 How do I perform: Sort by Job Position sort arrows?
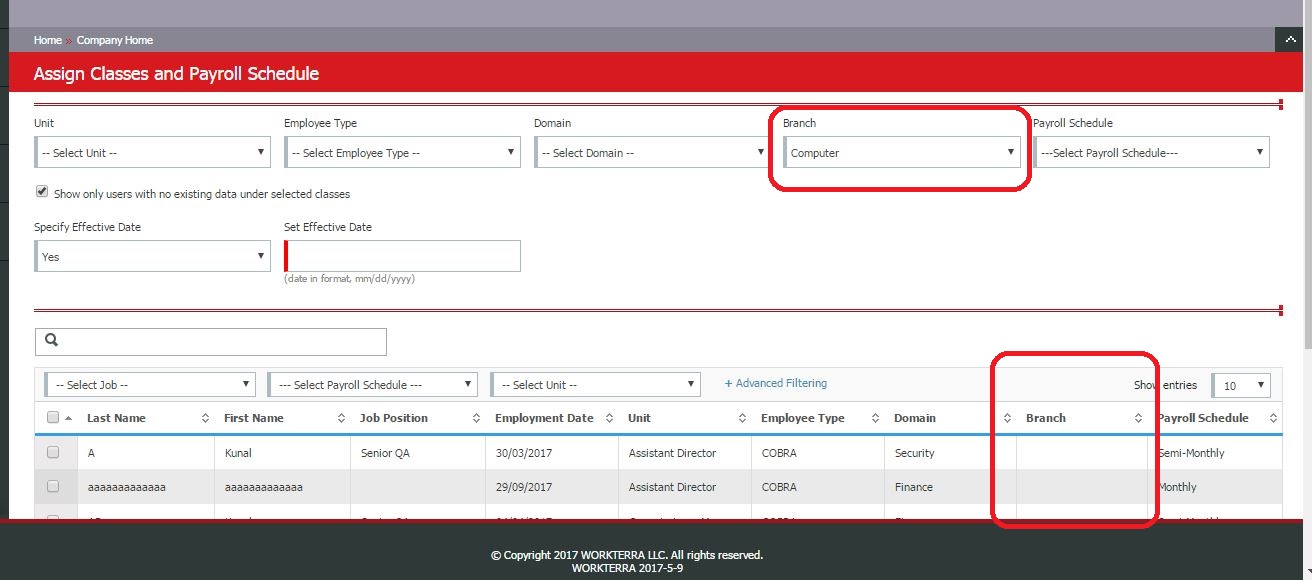click(x=477, y=418)
